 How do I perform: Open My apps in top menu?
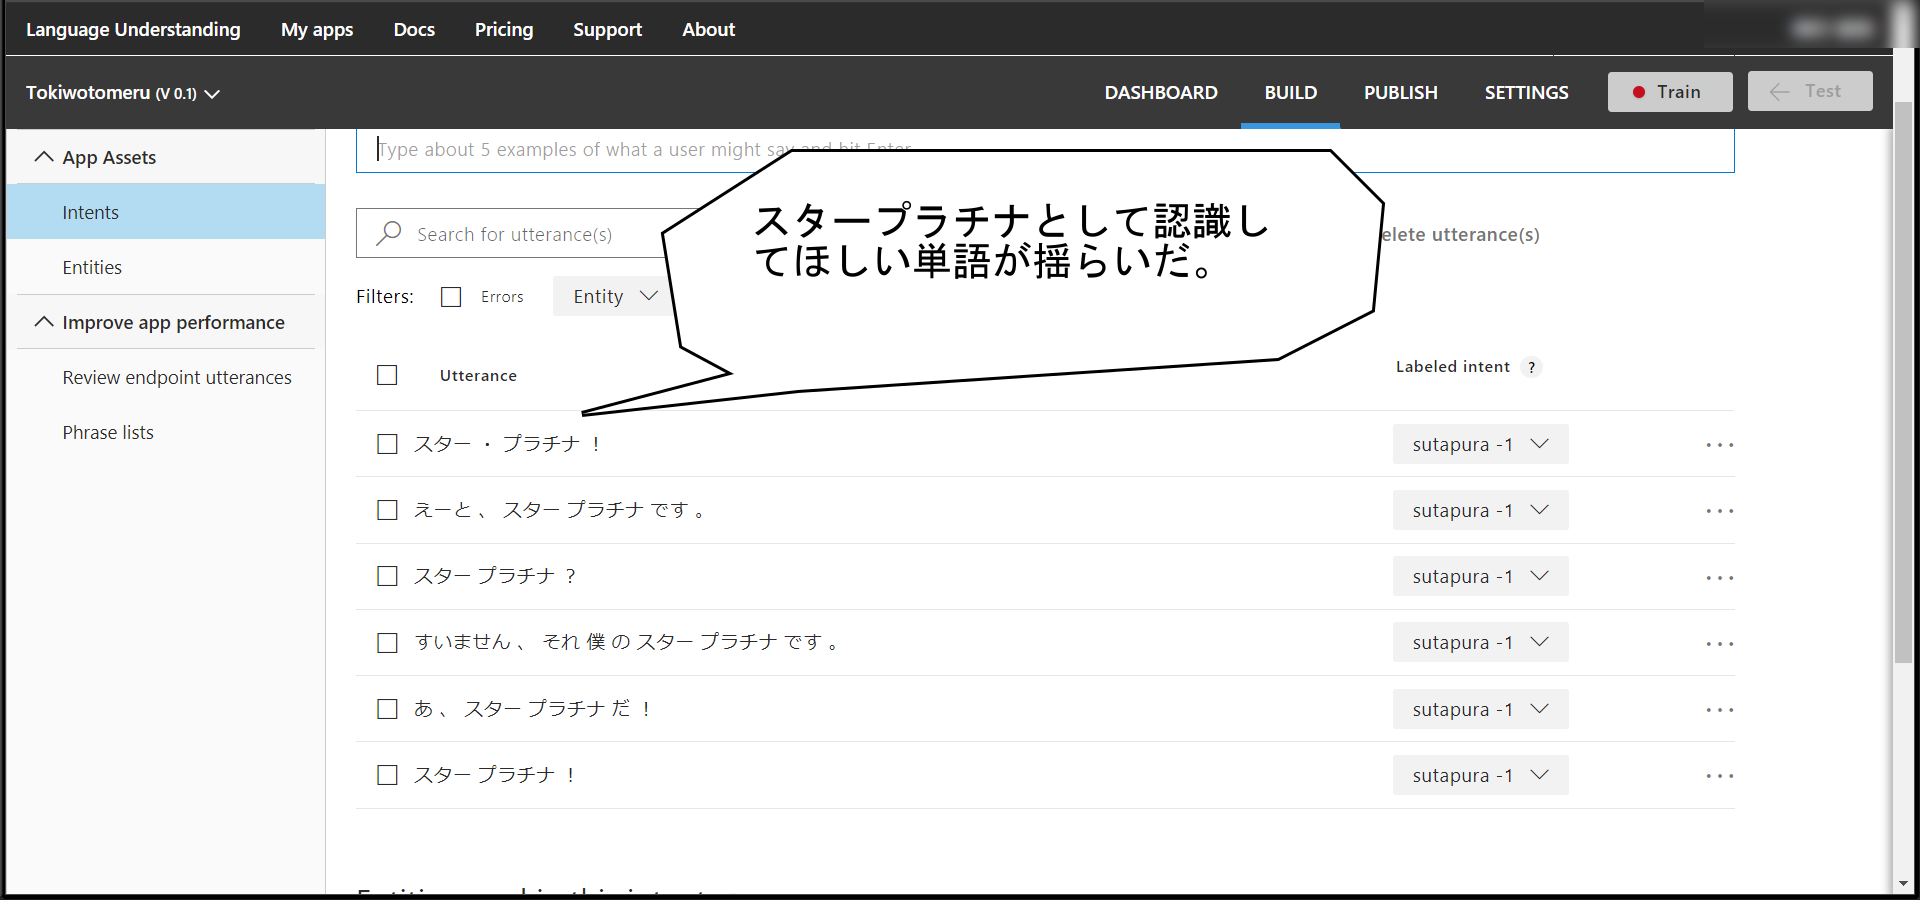317,30
